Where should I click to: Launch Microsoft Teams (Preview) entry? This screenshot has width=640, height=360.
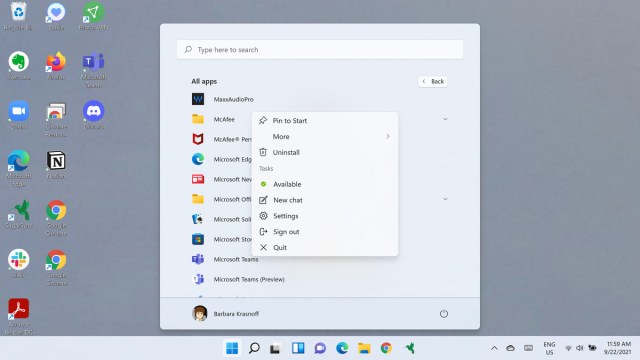pyautogui.click(x=238, y=279)
